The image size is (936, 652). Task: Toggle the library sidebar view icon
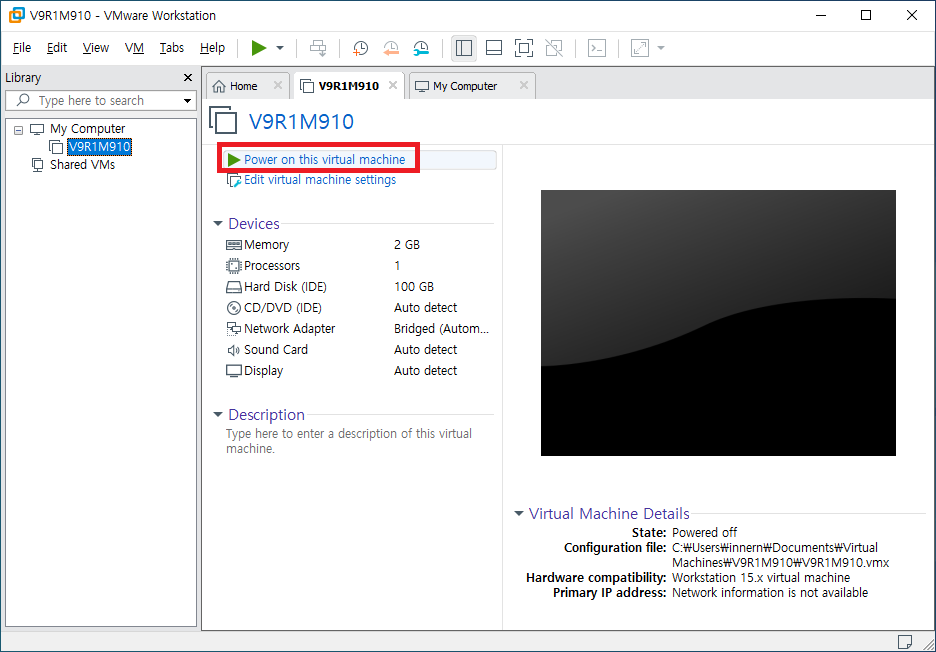[464, 48]
